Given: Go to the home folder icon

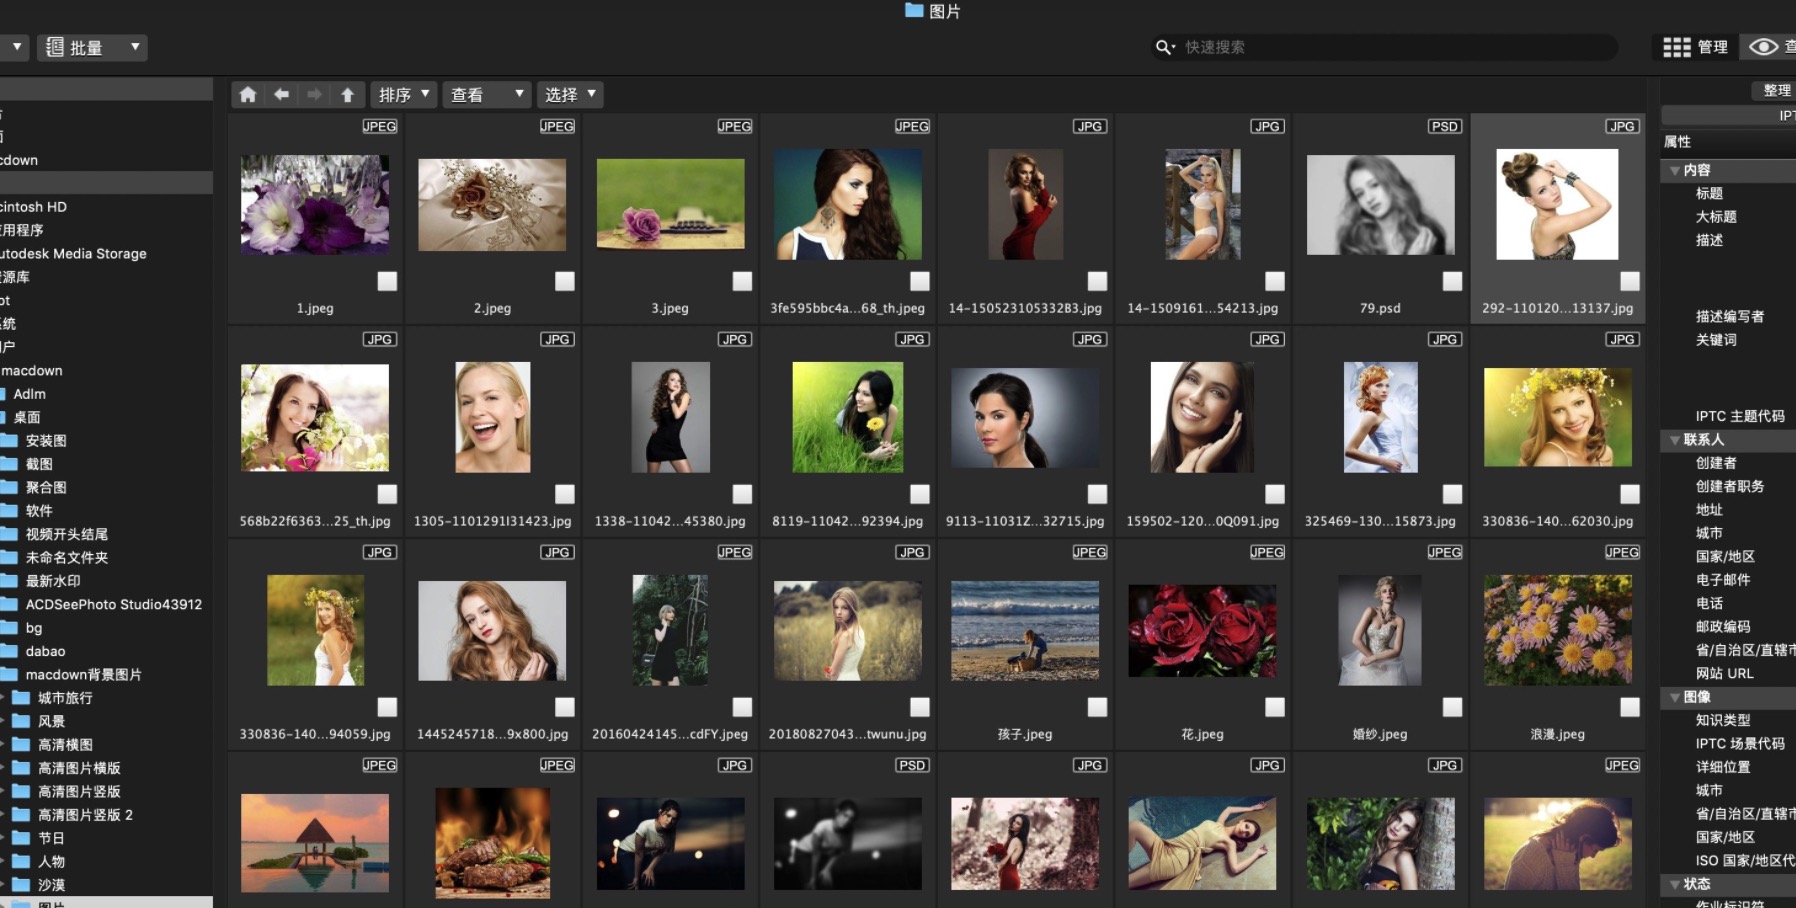Looking at the screenshot, I should [248, 94].
